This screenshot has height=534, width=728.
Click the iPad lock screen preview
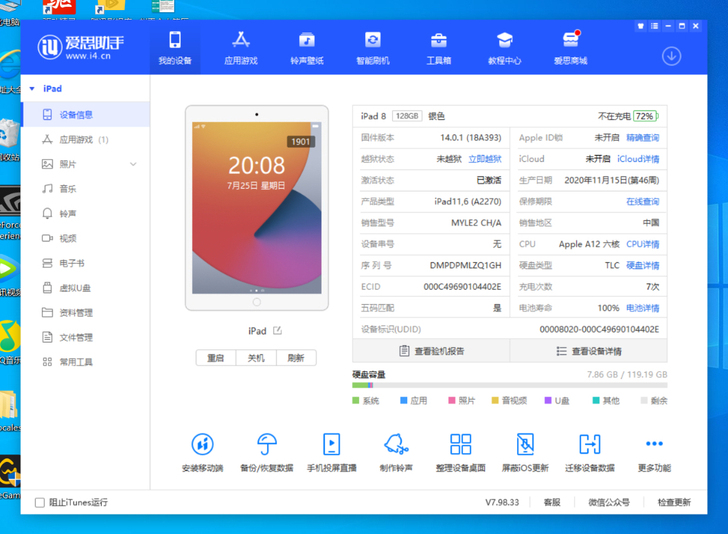coord(257,208)
